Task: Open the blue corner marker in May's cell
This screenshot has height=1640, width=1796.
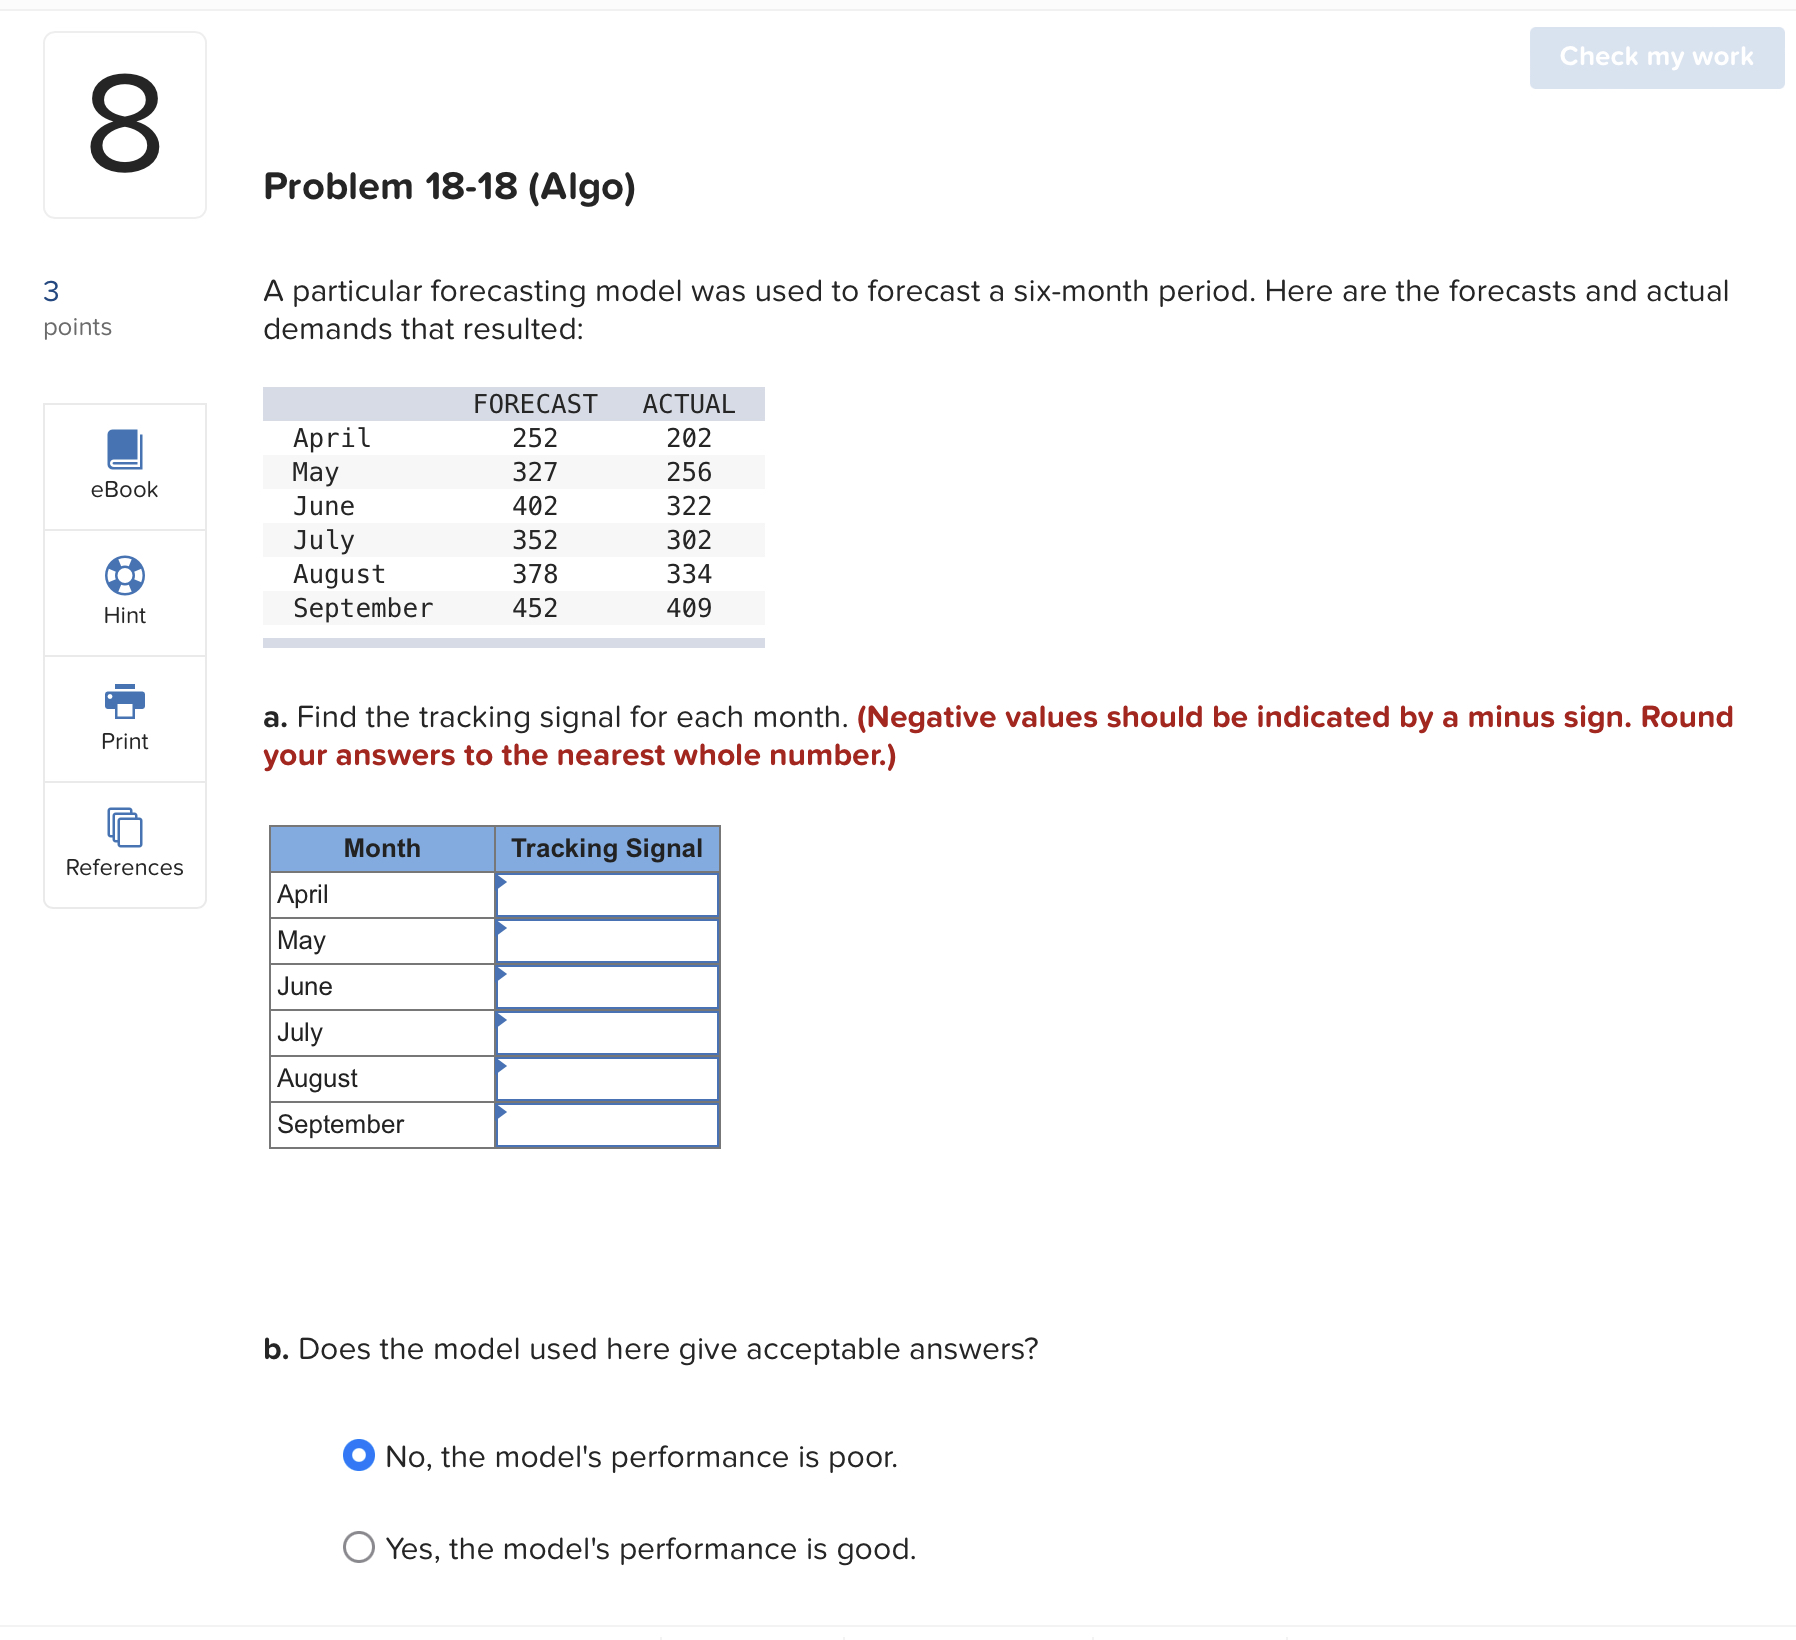Action: click(501, 927)
